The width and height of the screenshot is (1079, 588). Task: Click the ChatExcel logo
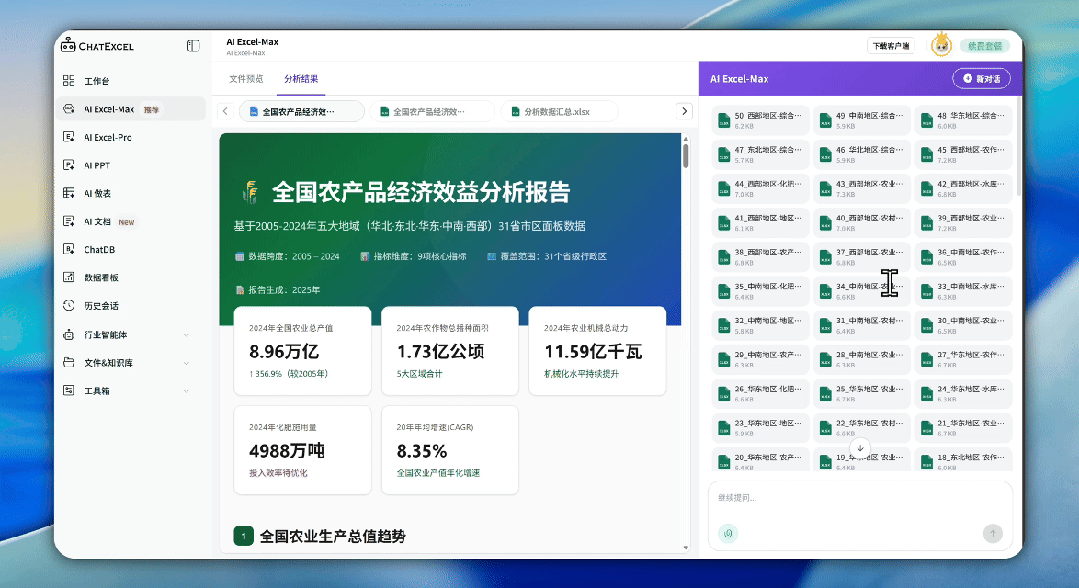click(x=97, y=46)
